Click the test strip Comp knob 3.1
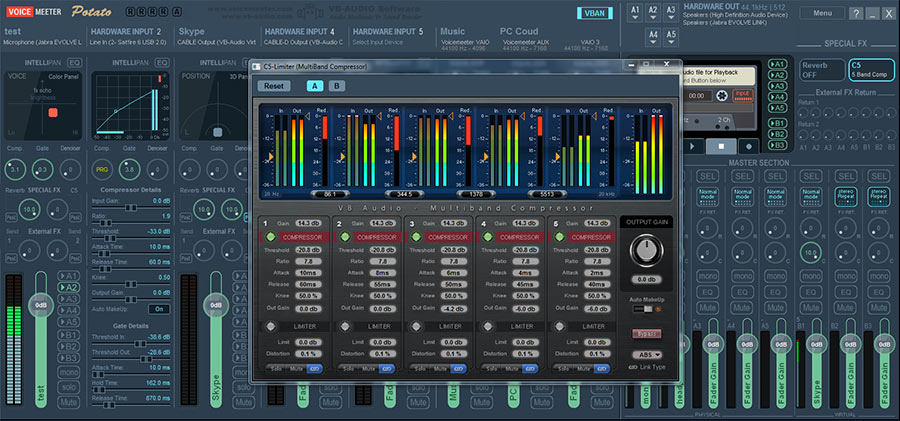 point(15,170)
